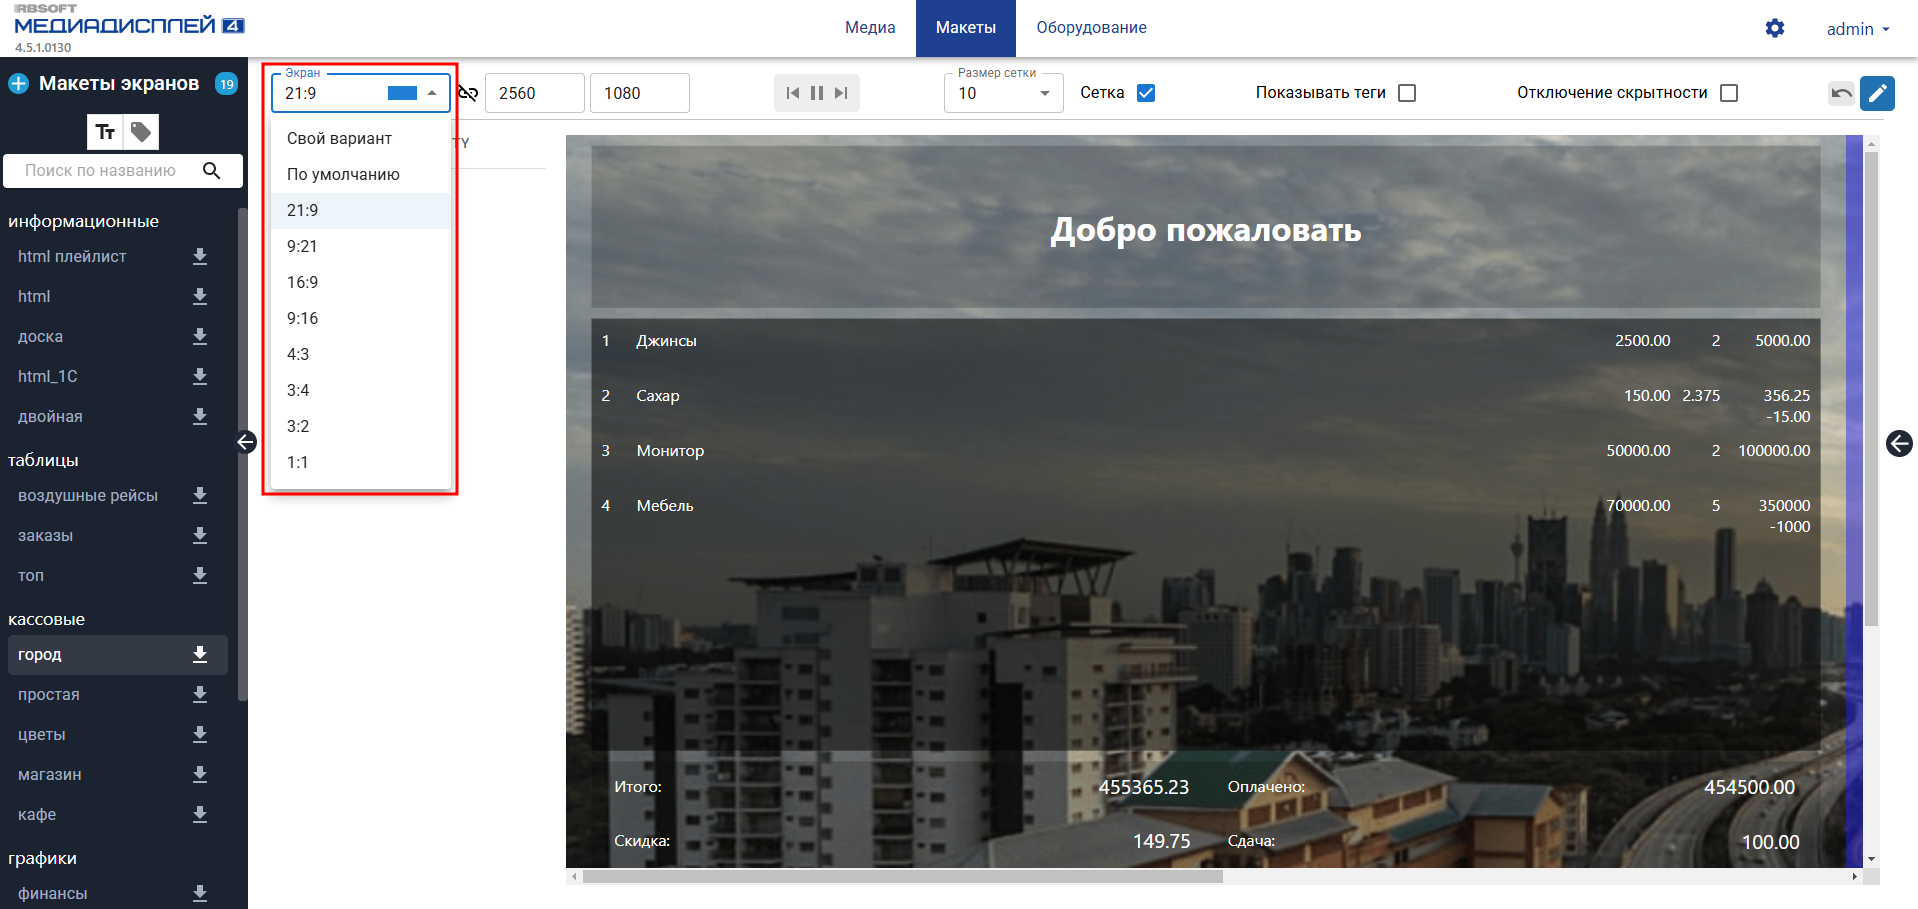Choose the 4:3 aspect ratio

tap(361, 354)
